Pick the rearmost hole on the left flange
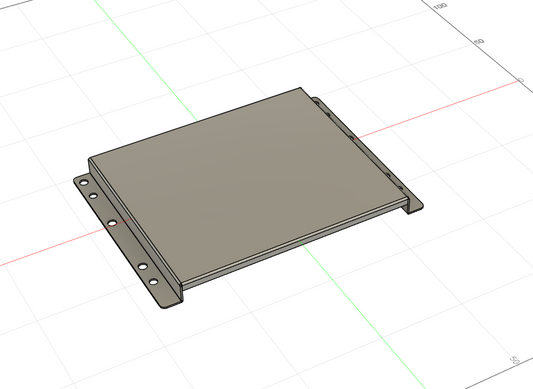533x389 pixels. click(x=84, y=183)
